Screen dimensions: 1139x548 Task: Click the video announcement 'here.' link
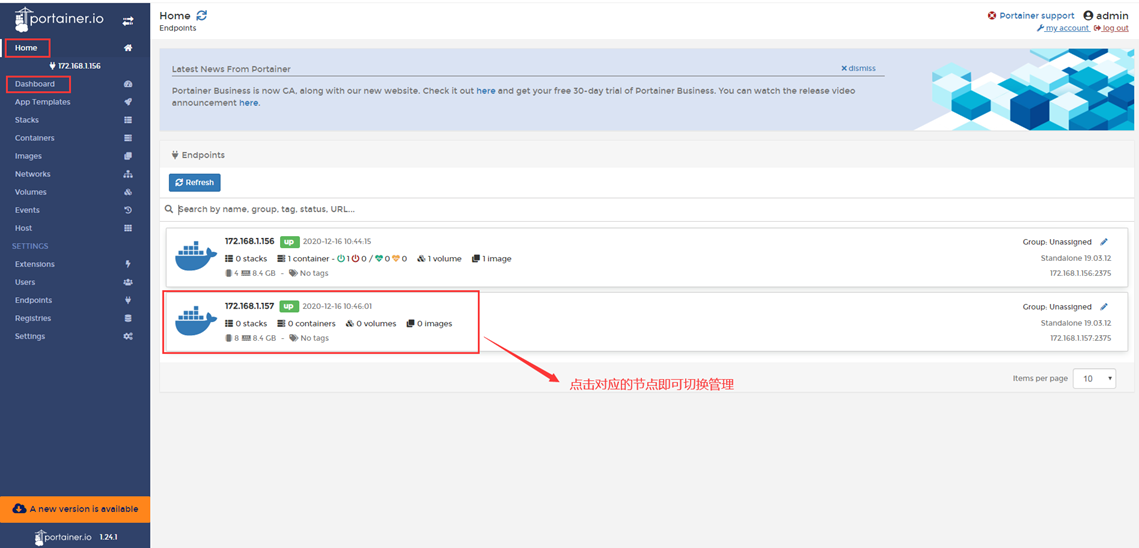[249, 103]
